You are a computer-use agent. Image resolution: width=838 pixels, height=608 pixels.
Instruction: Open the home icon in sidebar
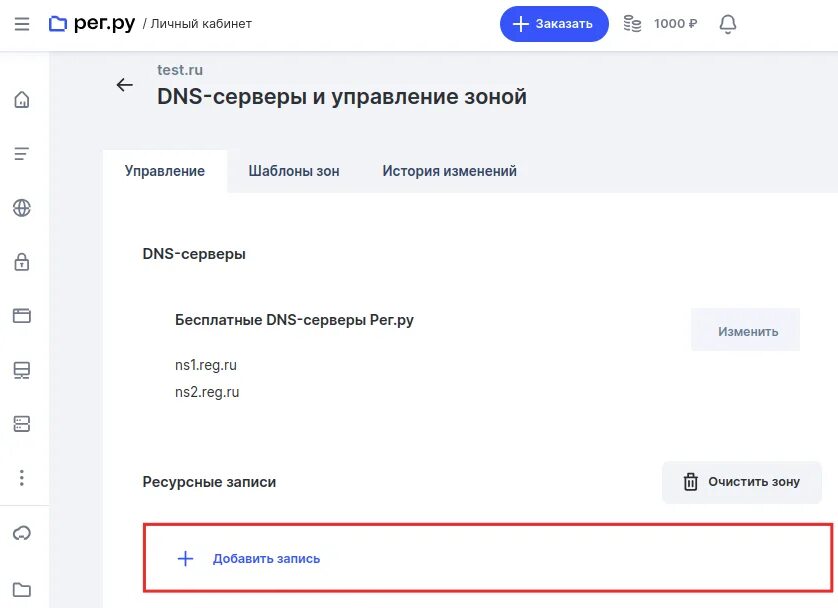(x=22, y=99)
